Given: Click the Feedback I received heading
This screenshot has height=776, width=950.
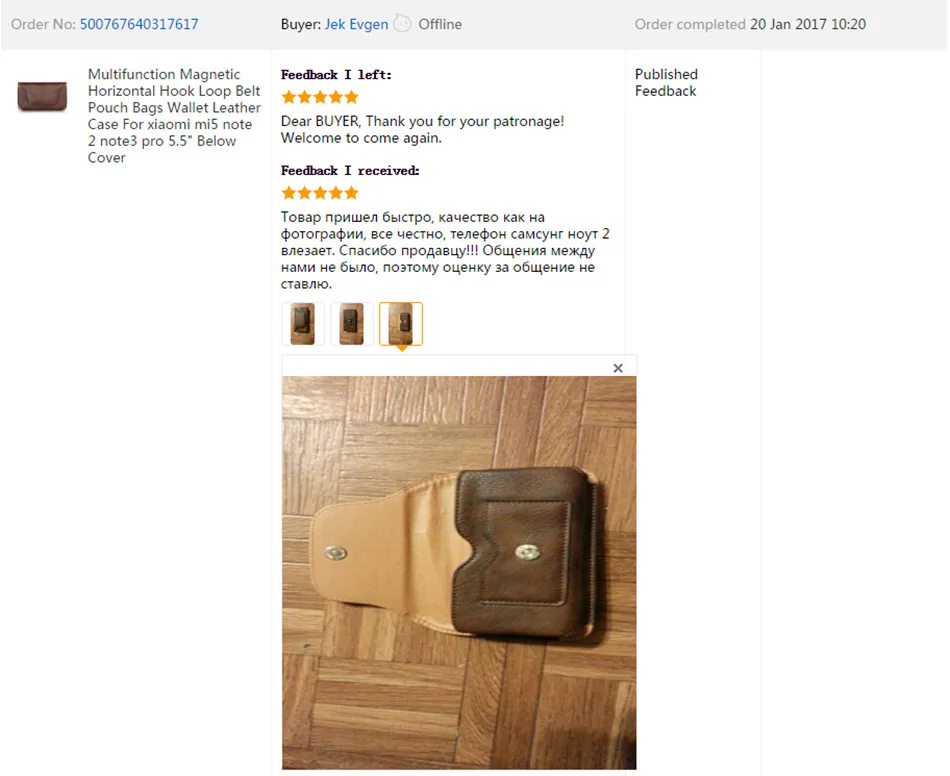Looking at the screenshot, I should pyautogui.click(x=350, y=170).
